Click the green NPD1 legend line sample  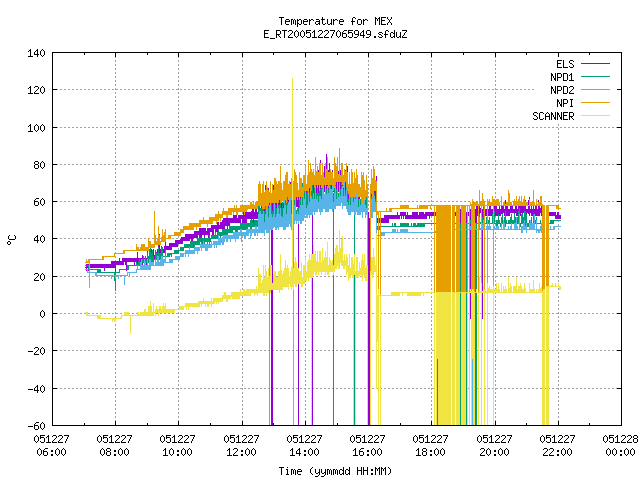596,77
